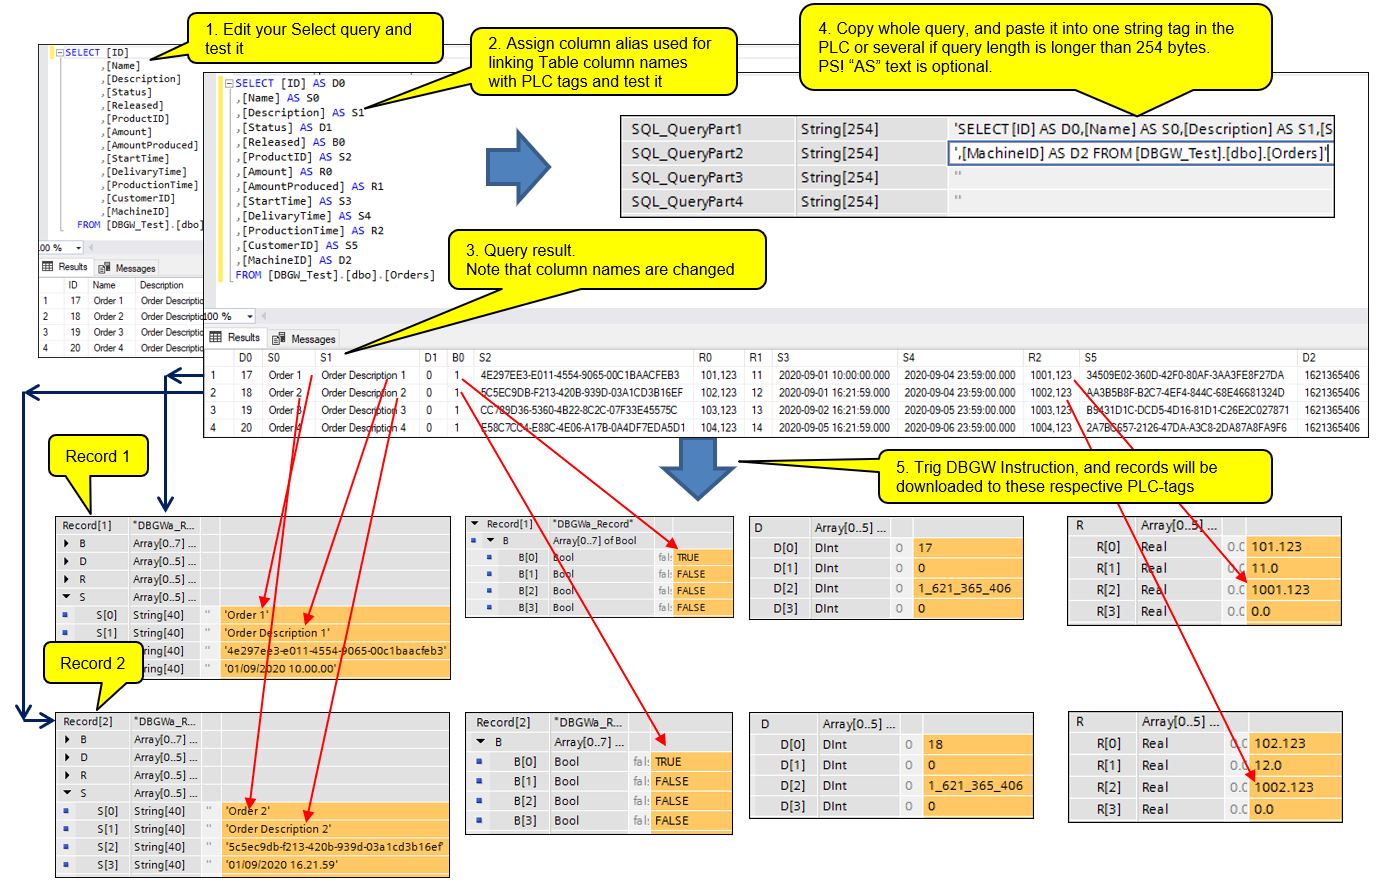Click the SQL_QueryPart1 string value field
Viewport: 1378px width, 887px height.
pyautogui.click(x=1141, y=129)
